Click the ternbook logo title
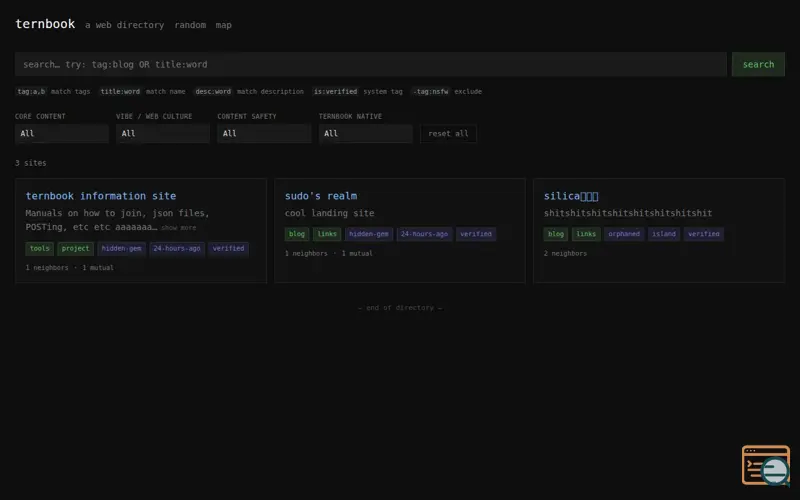 tap(45, 24)
